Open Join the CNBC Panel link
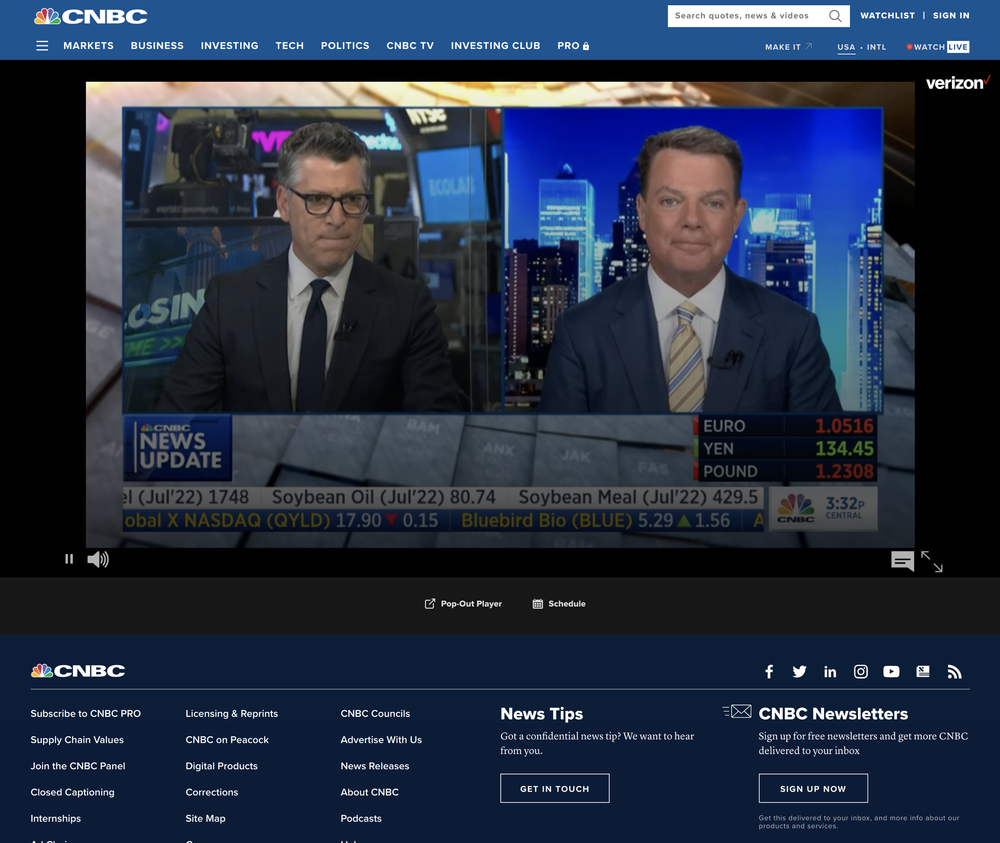This screenshot has height=843, width=1000. pyautogui.click(x=78, y=766)
